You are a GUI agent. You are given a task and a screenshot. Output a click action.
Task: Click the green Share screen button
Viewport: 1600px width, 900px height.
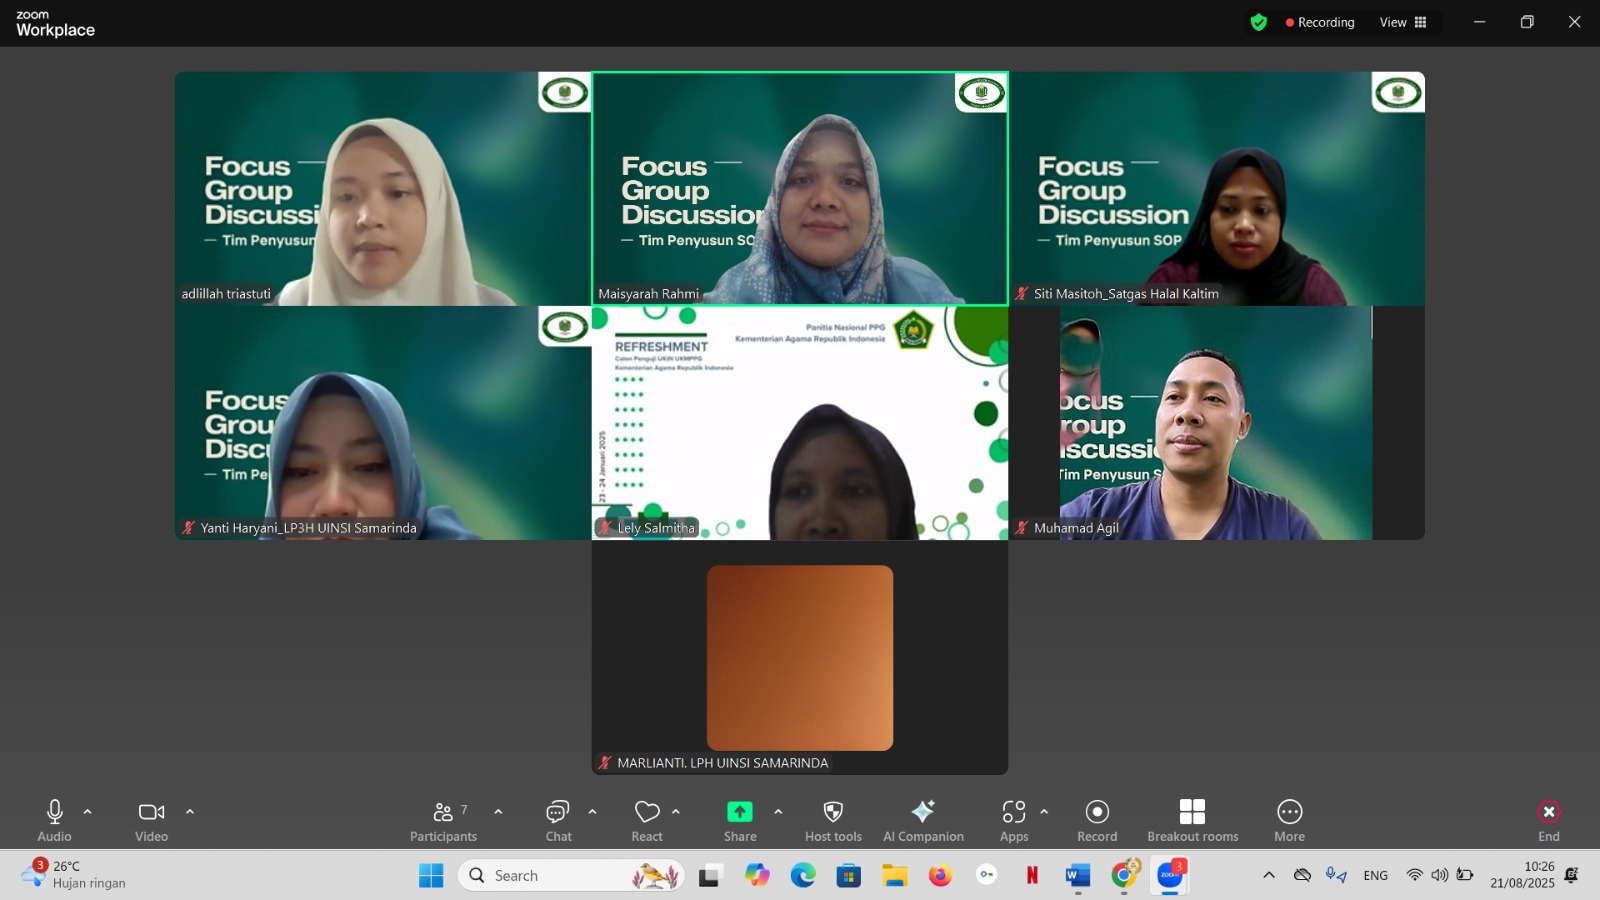740,812
